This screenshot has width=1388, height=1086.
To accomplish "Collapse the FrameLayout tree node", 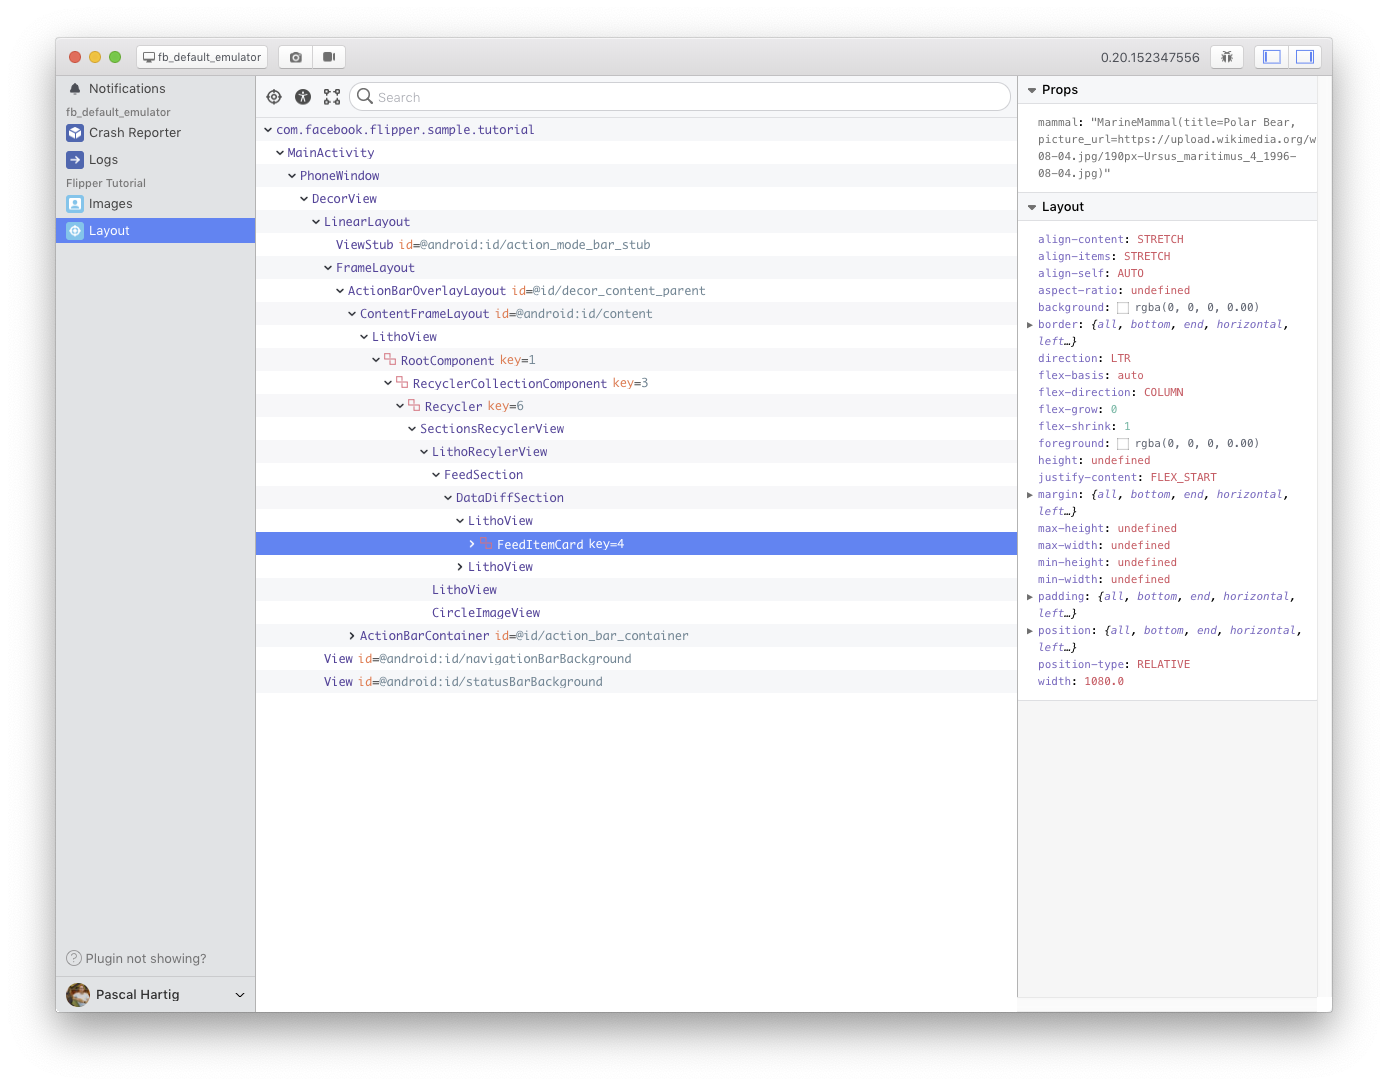I will point(327,267).
